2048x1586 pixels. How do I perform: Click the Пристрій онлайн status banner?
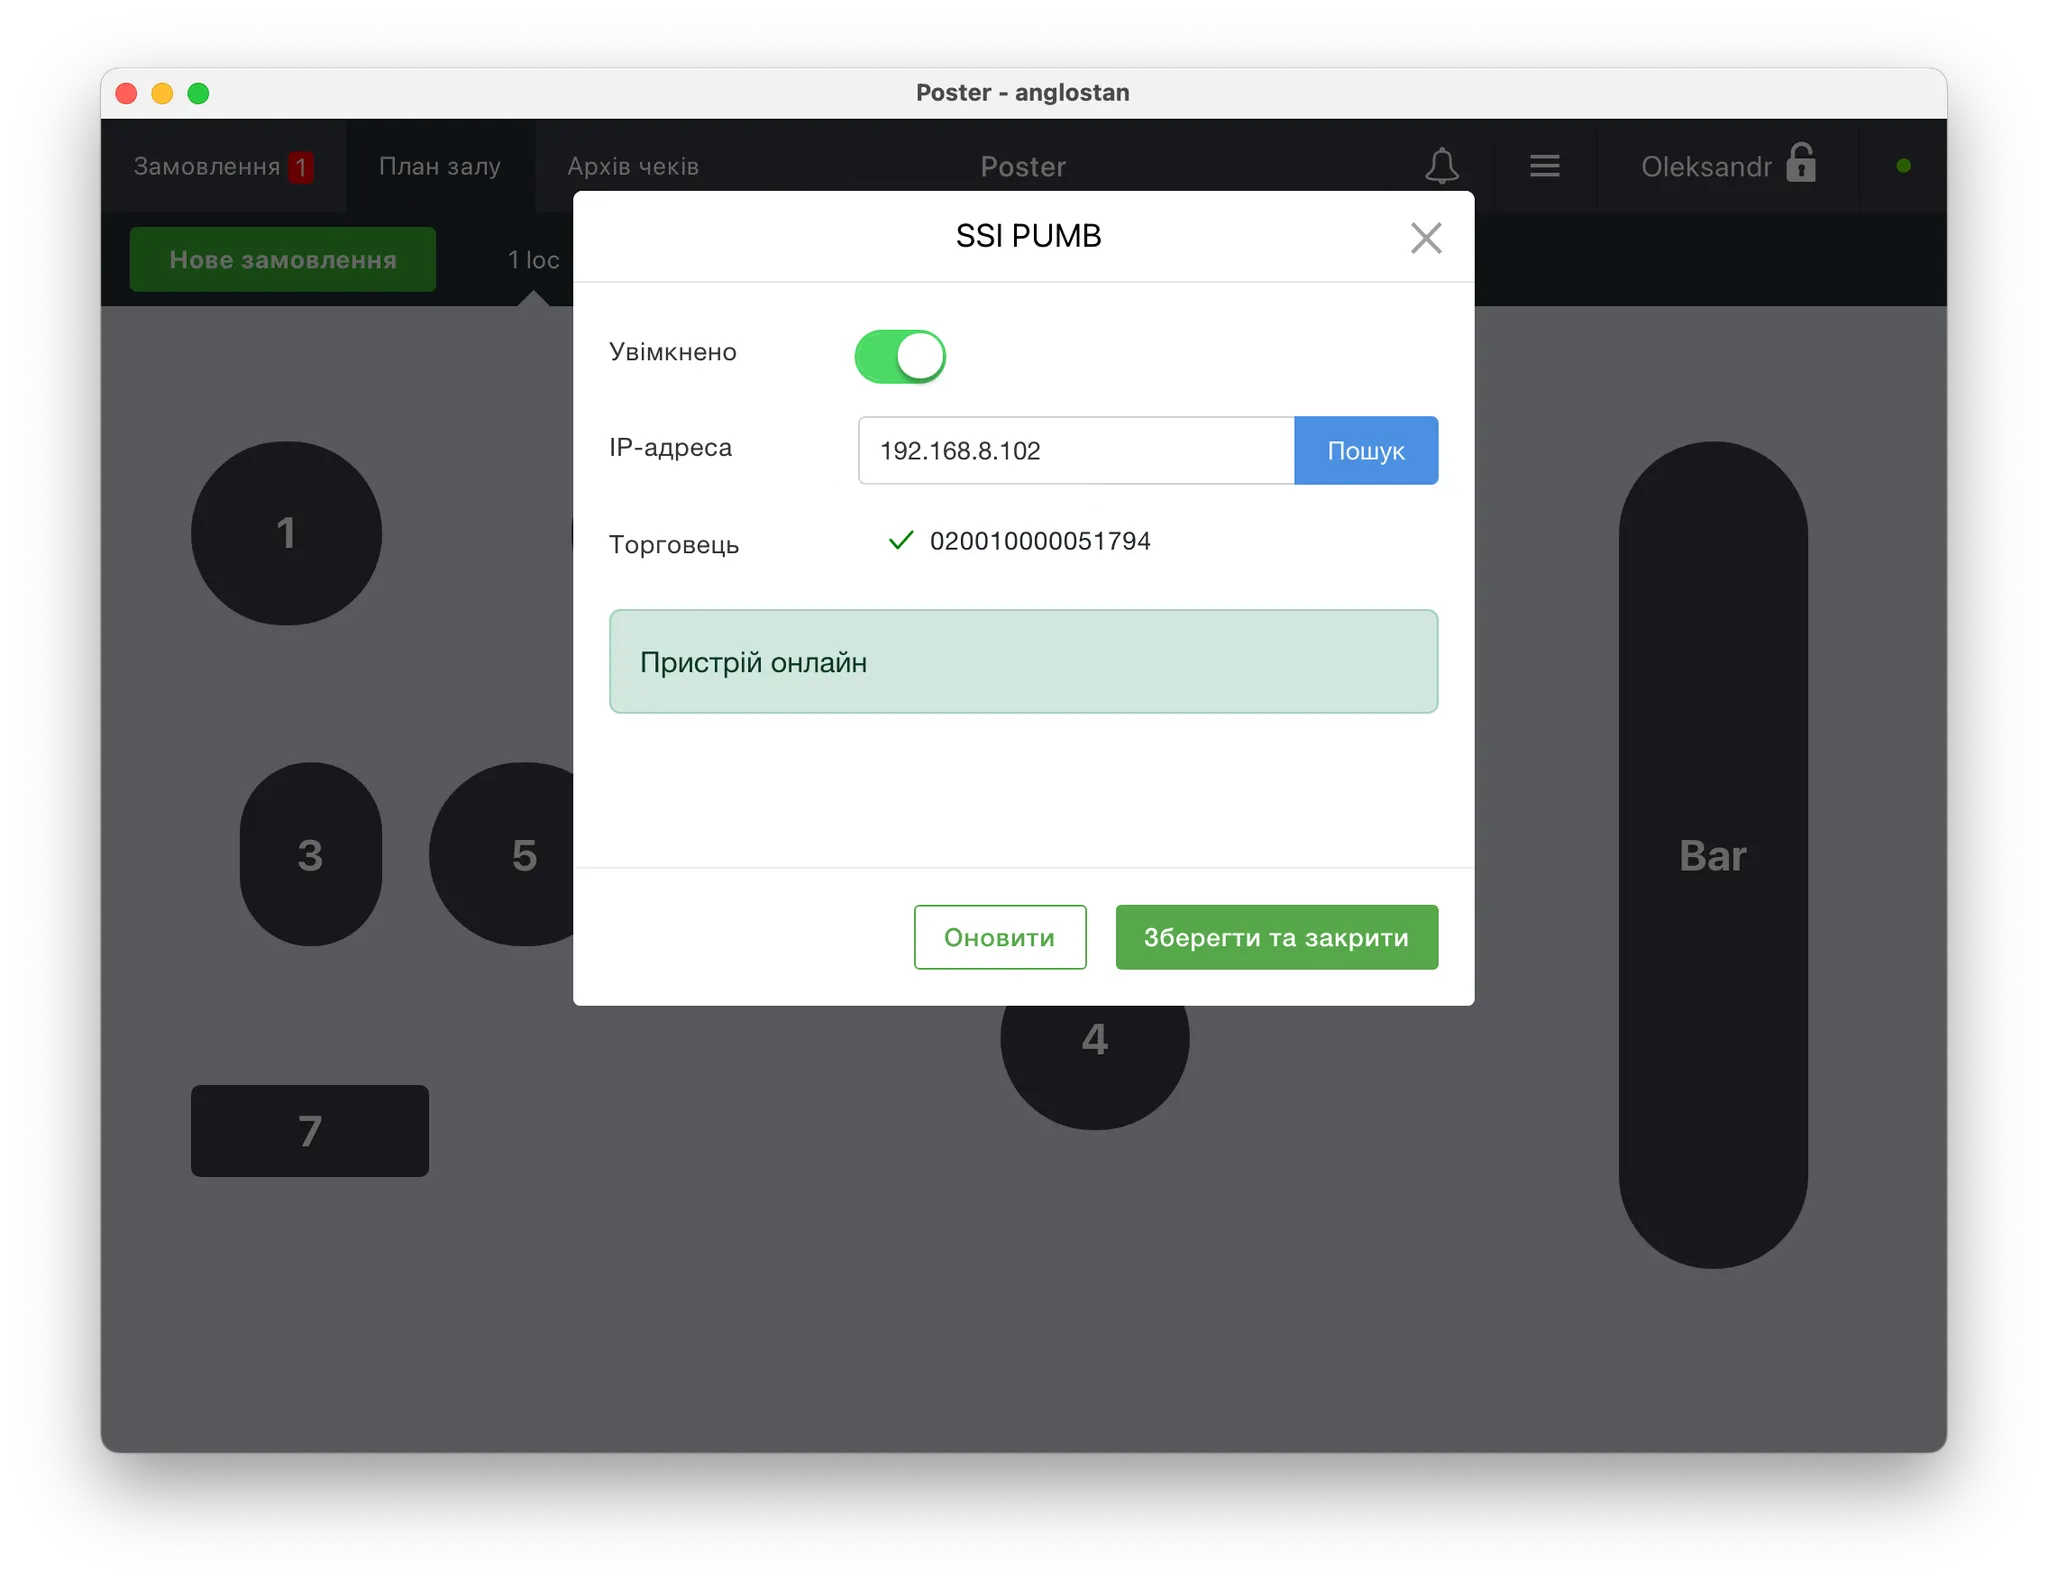(1023, 662)
